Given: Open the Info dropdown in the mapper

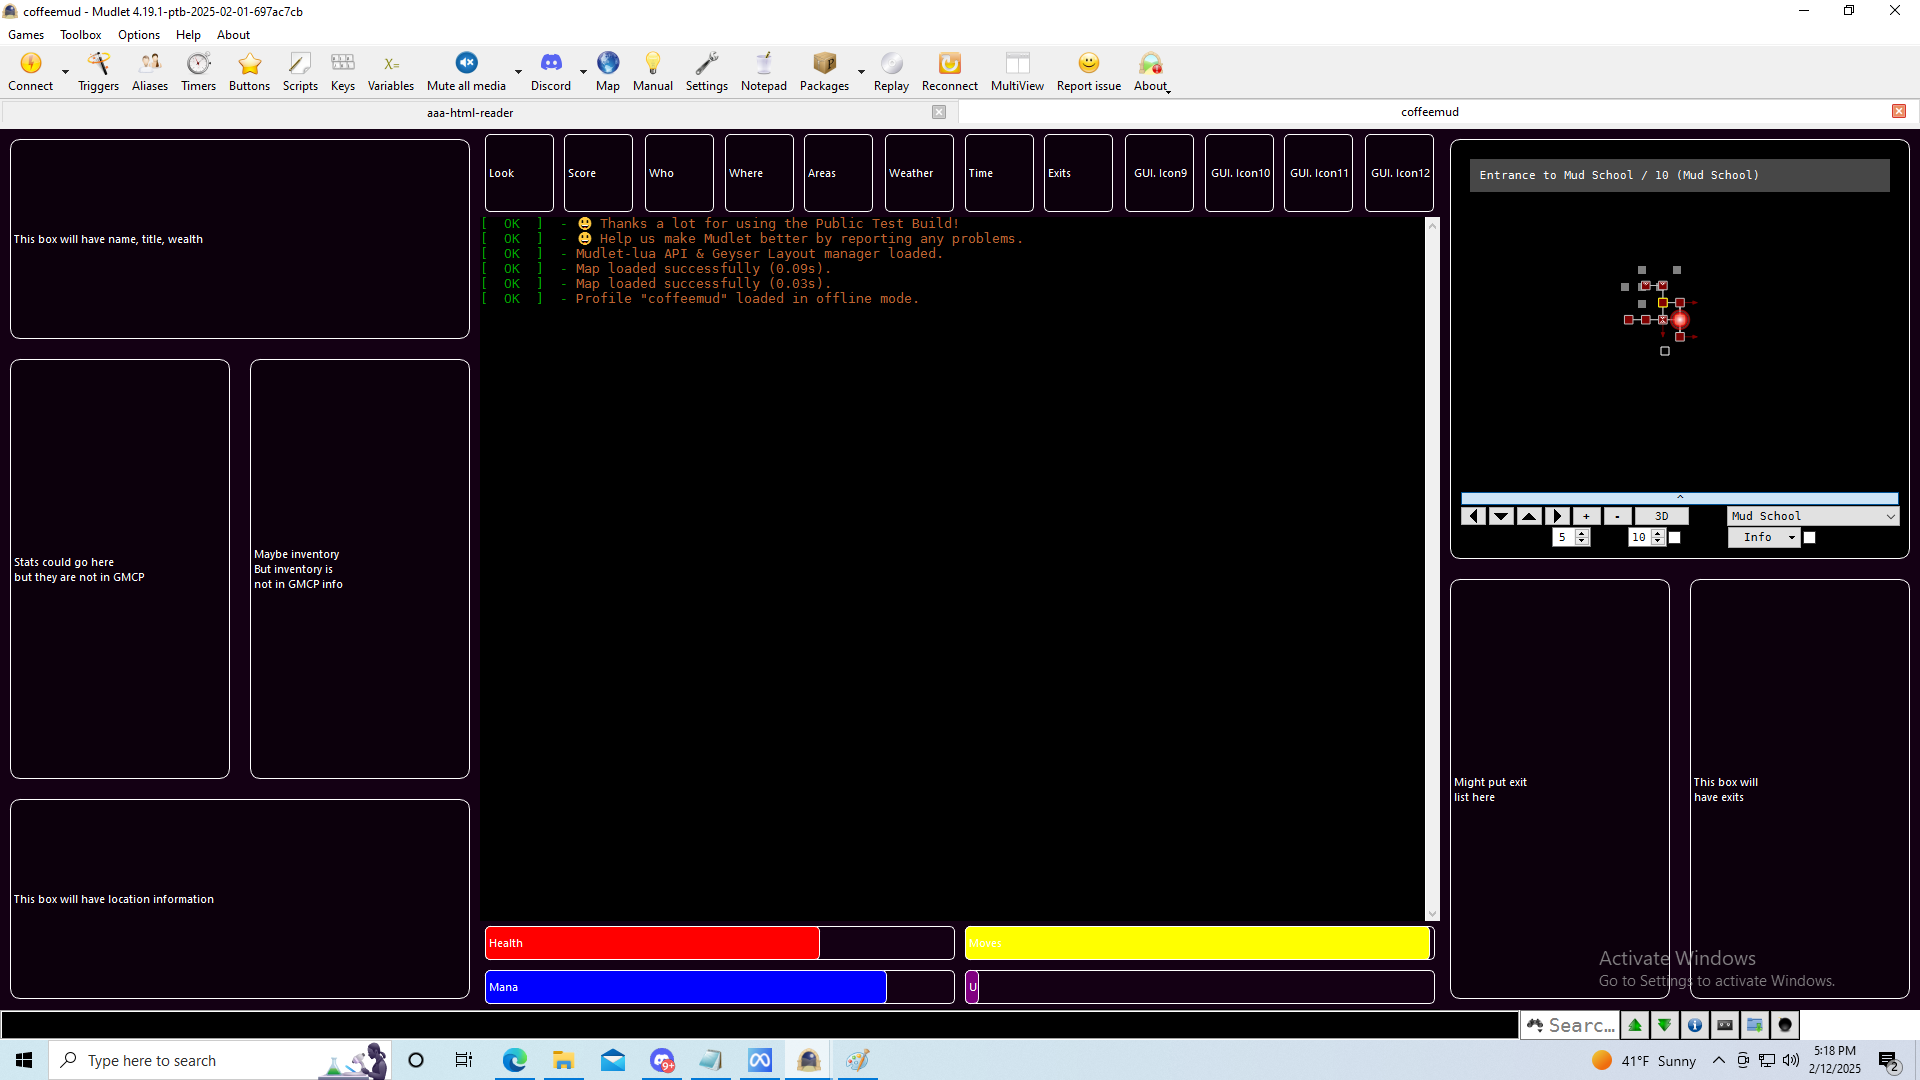Looking at the screenshot, I should (1763, 537).
